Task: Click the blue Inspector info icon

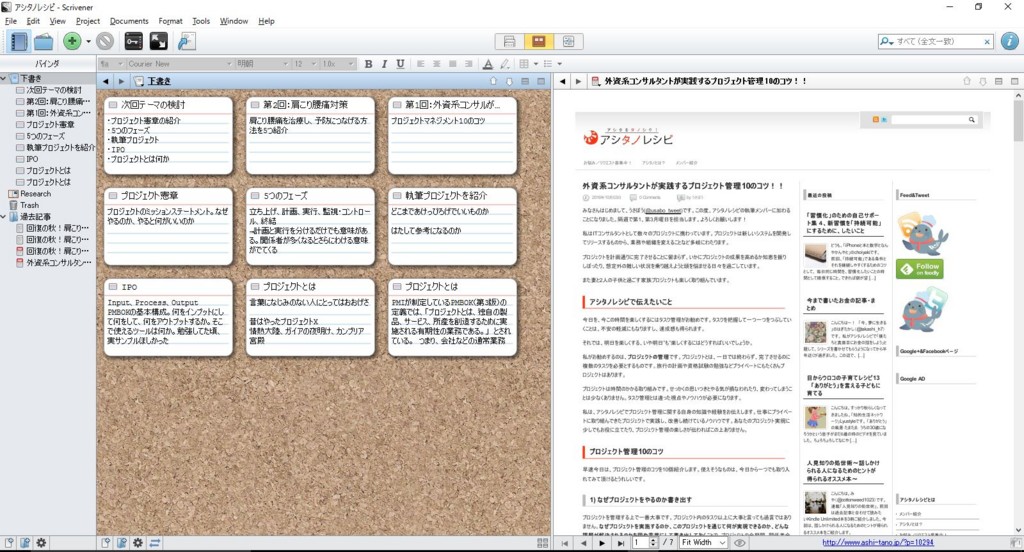Action: [1009, 41]
